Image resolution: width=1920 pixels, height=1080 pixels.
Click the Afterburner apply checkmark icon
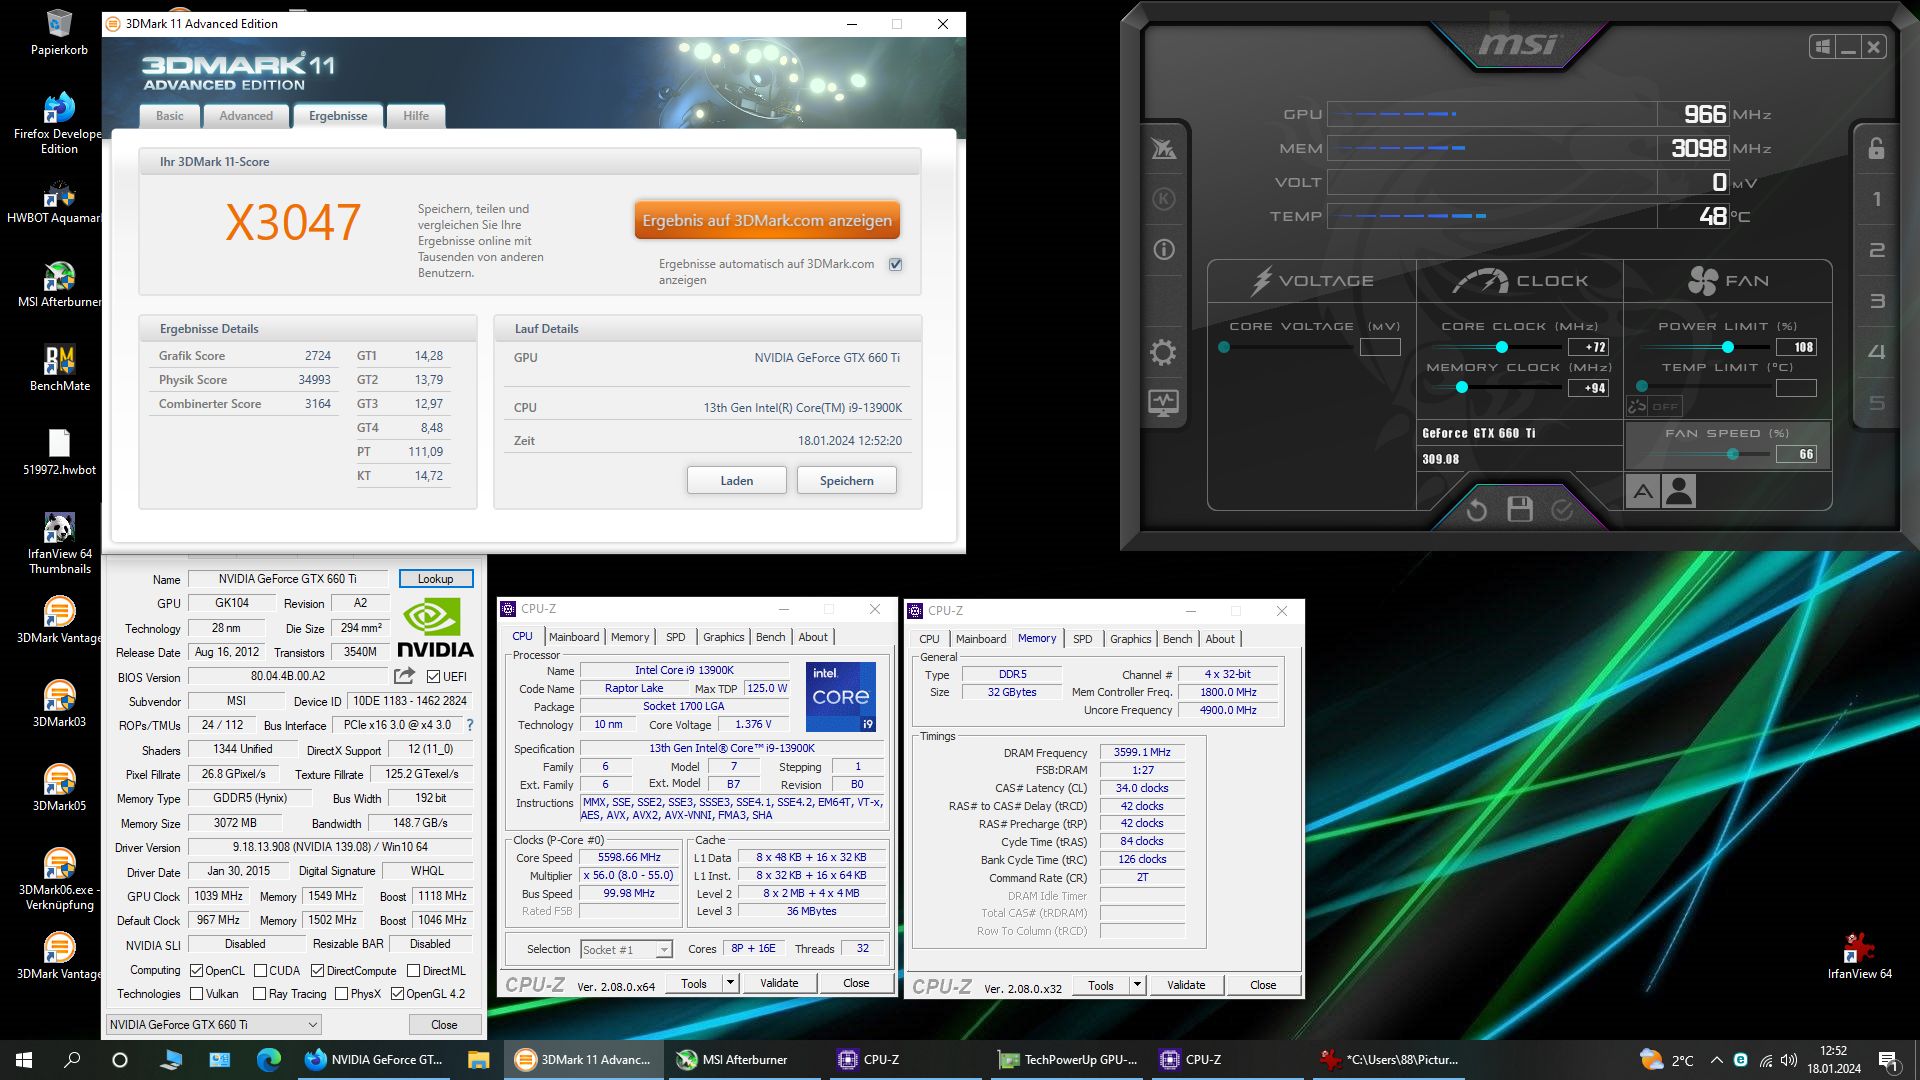click(x=1562, y=510)
